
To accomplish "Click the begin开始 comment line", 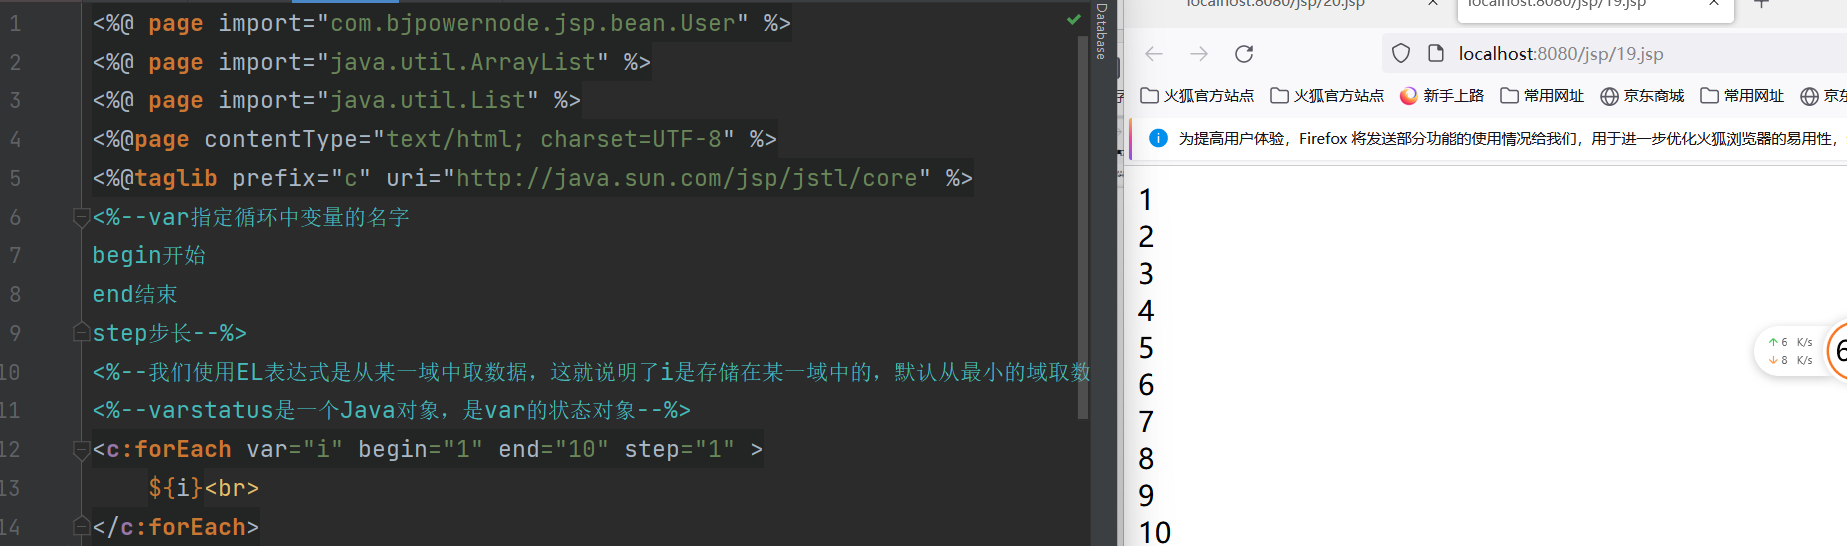I will point(149,255).
